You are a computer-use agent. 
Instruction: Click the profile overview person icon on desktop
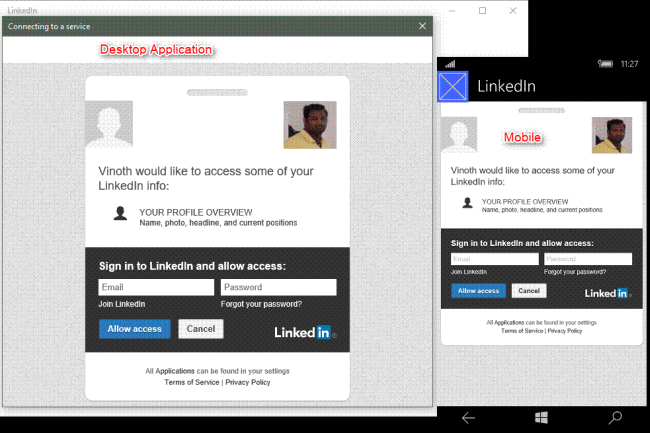(120, 213)
